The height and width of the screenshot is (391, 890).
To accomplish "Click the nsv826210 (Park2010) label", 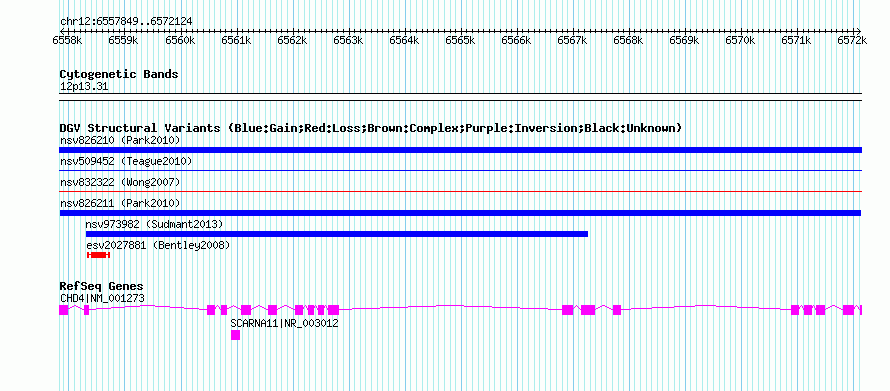I will [x=120, y=140].
